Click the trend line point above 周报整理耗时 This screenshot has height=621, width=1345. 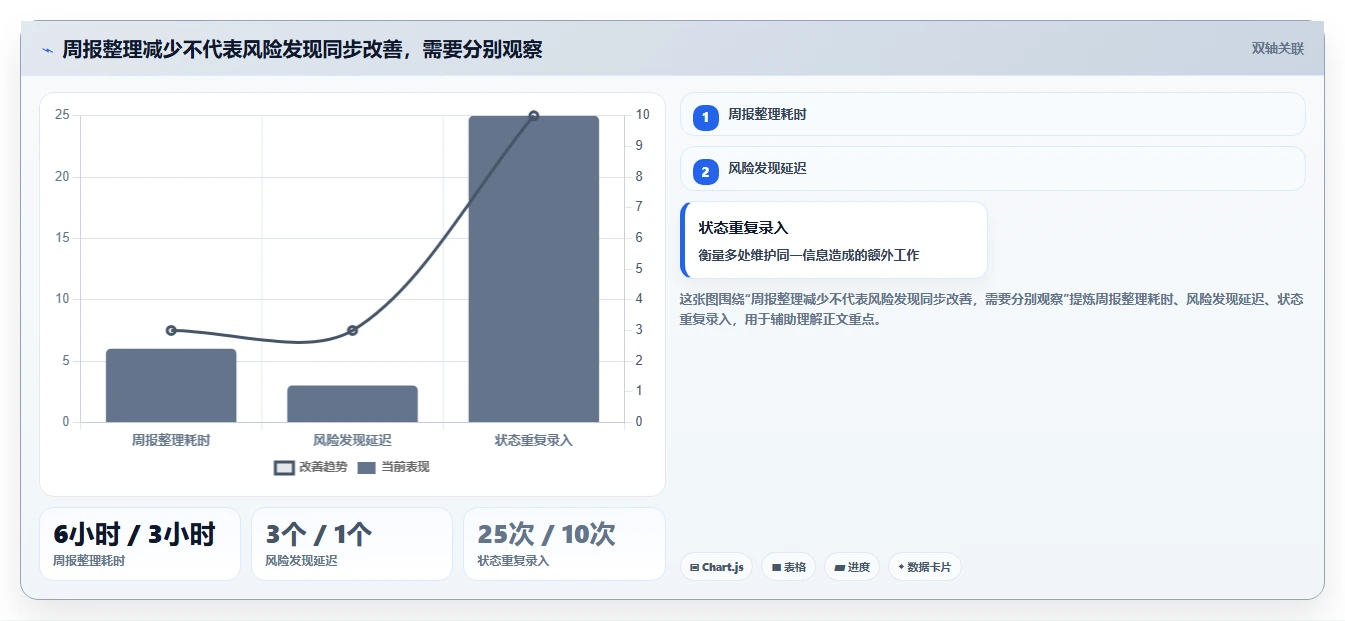pyautogui.click(x=171, y=330)
